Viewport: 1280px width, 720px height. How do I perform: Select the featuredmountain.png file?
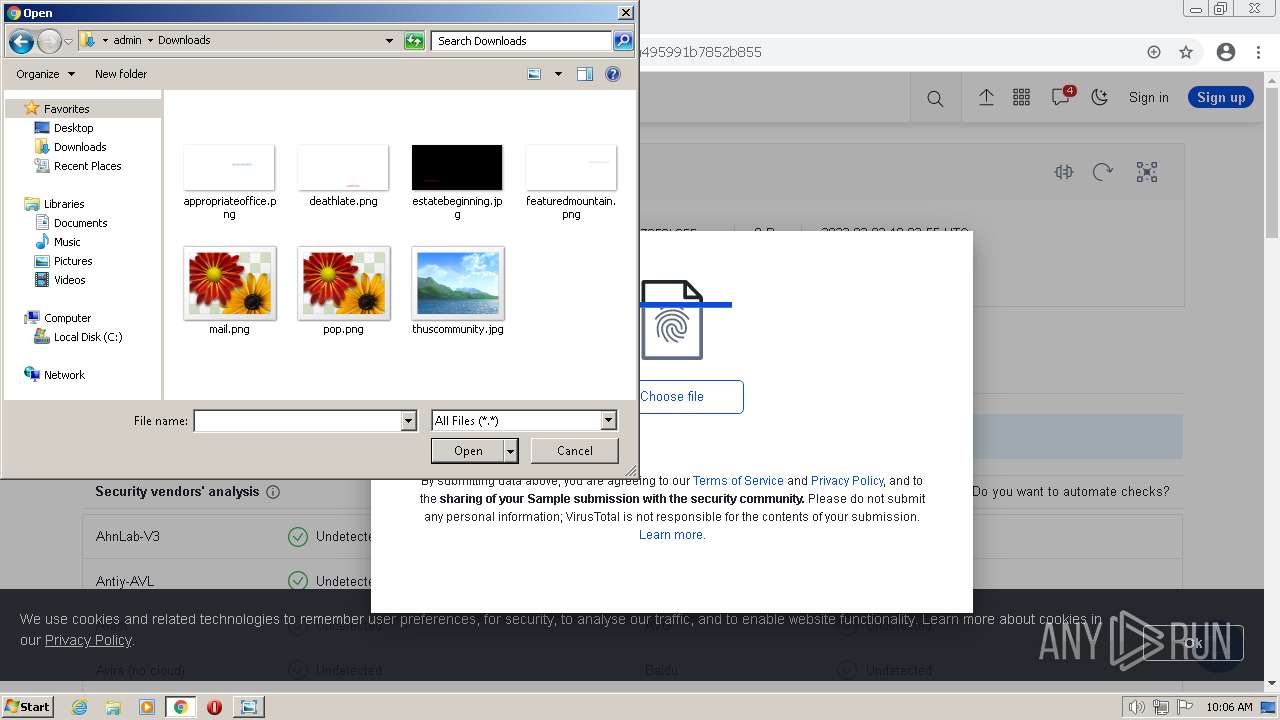(x=571, y=182)
